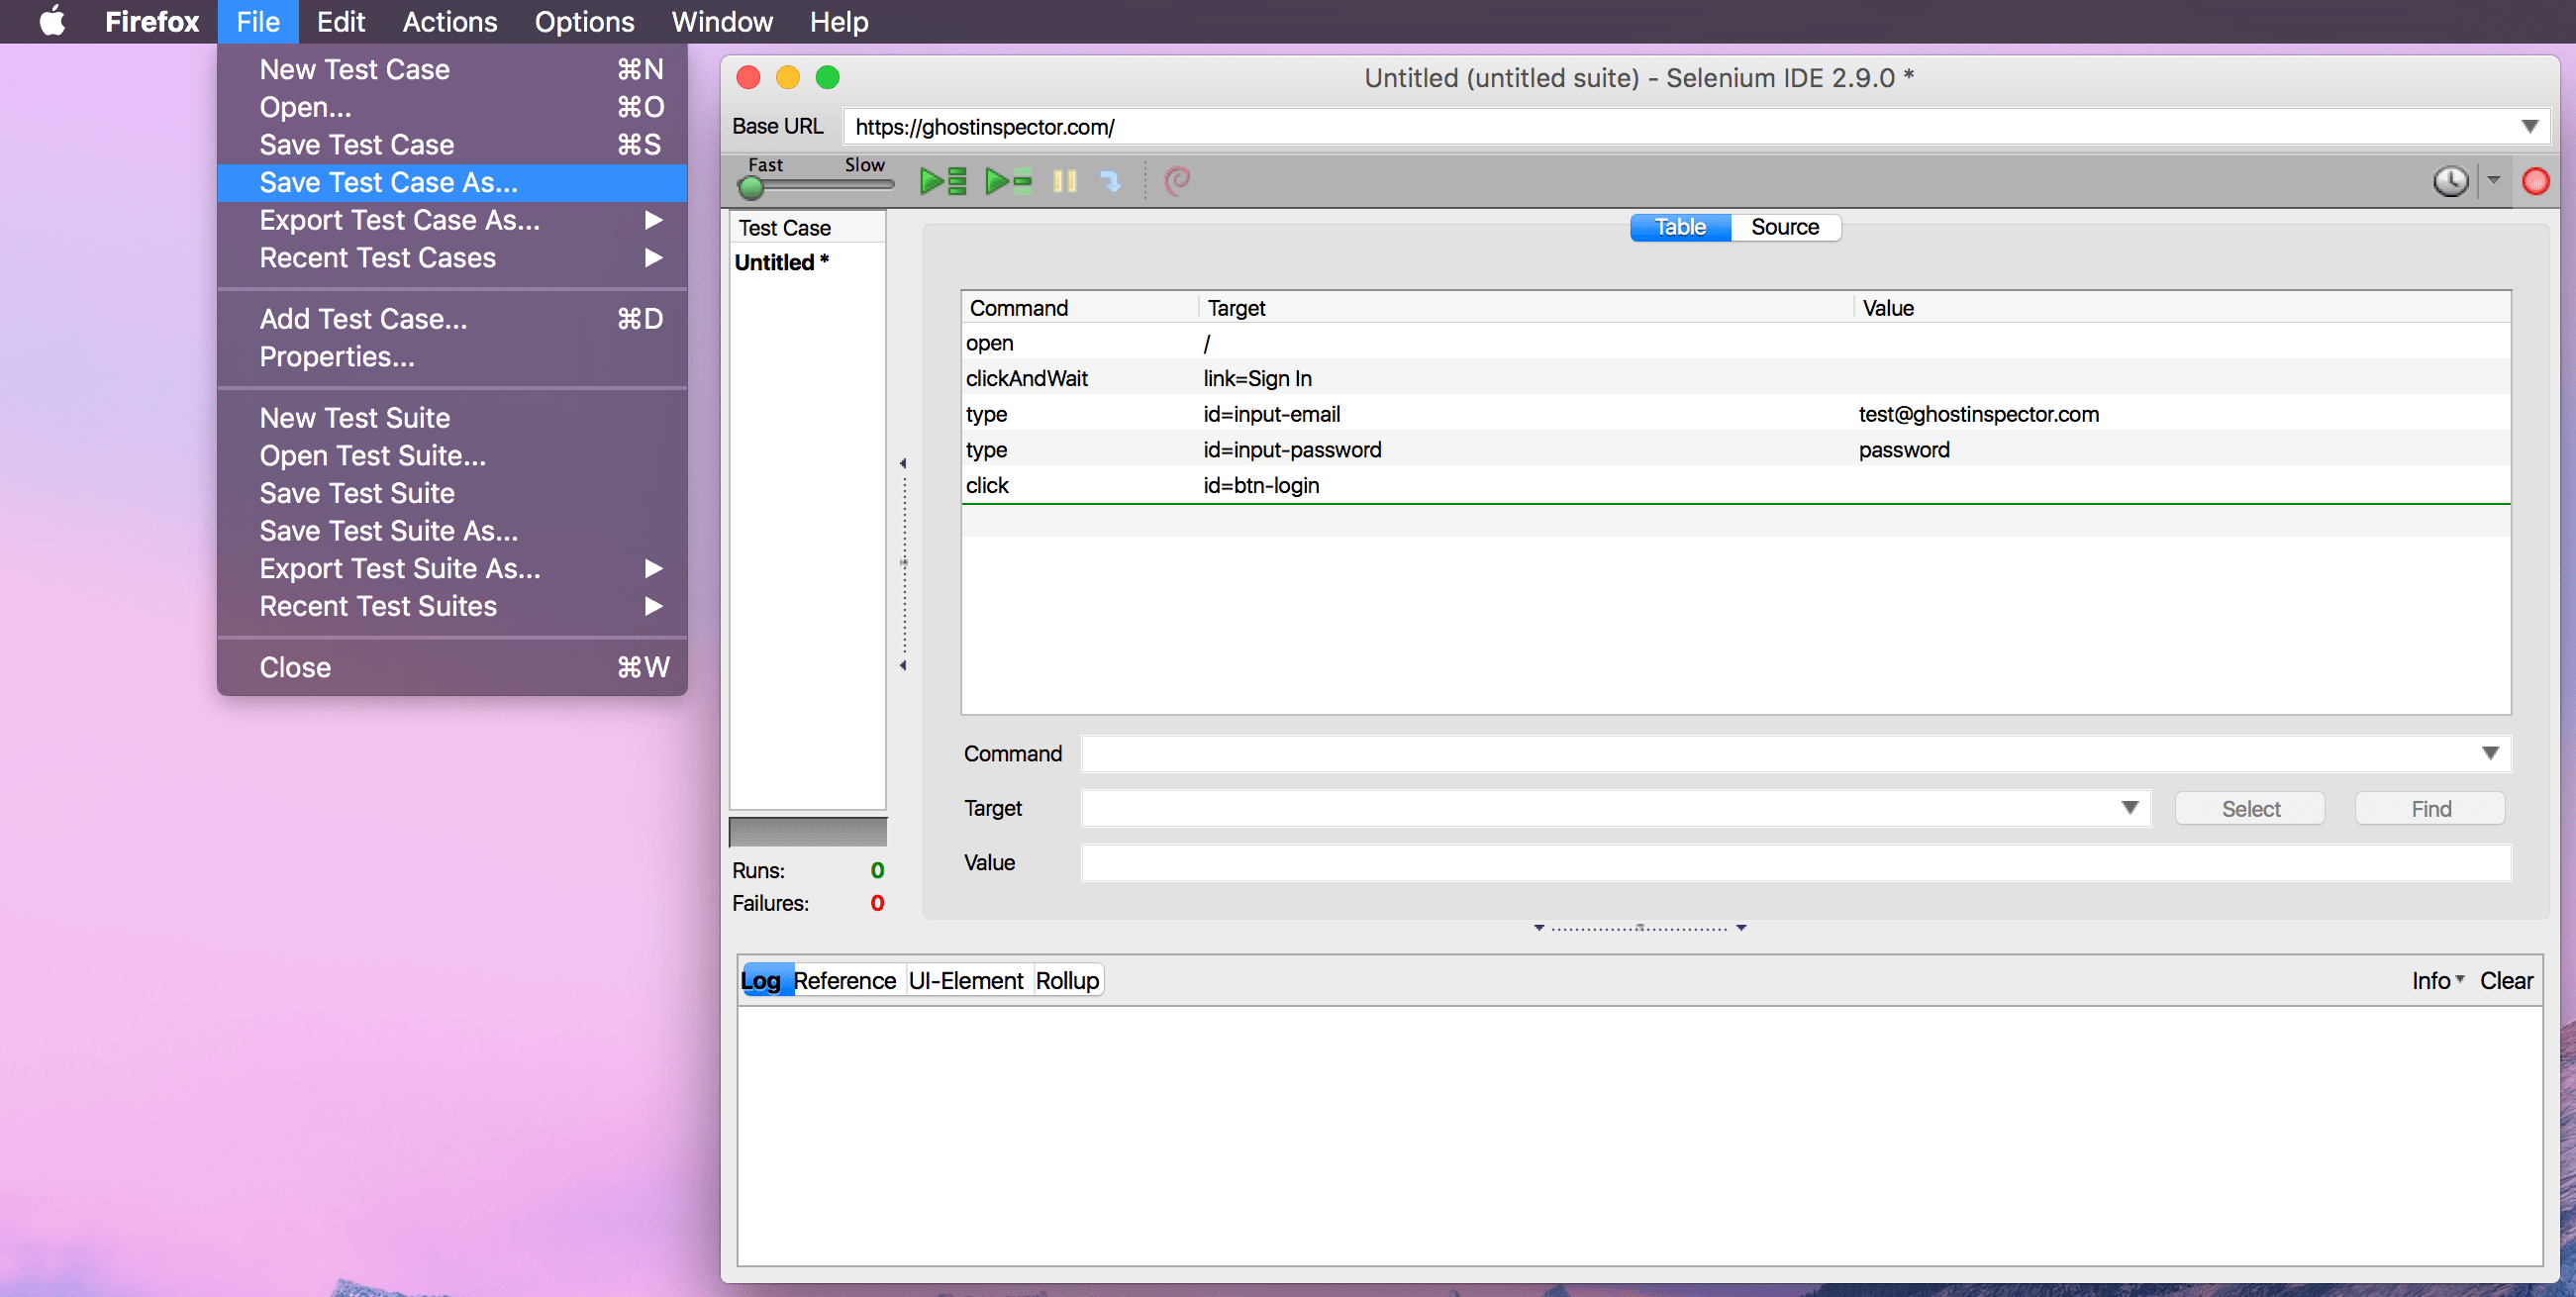Click the Pause/Resume toolbar icon

[1065, 181]
